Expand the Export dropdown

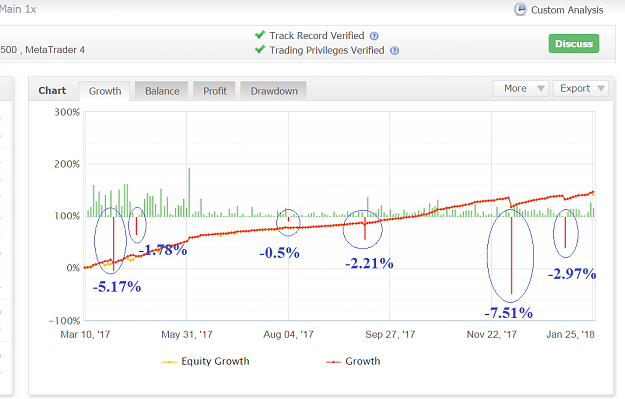pos(581,88)
